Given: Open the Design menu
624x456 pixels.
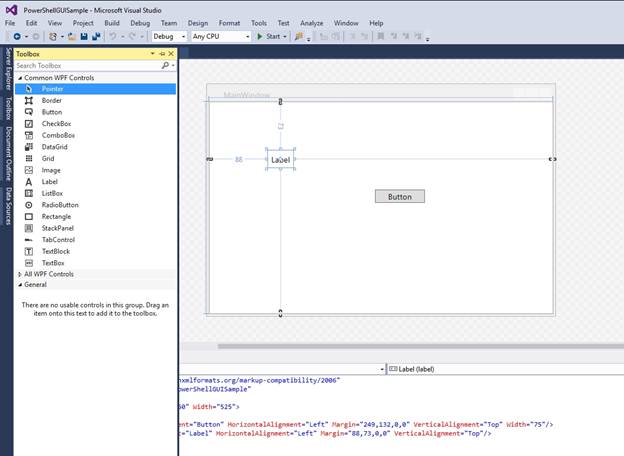Looking at the screenshot, I should 198,23.
